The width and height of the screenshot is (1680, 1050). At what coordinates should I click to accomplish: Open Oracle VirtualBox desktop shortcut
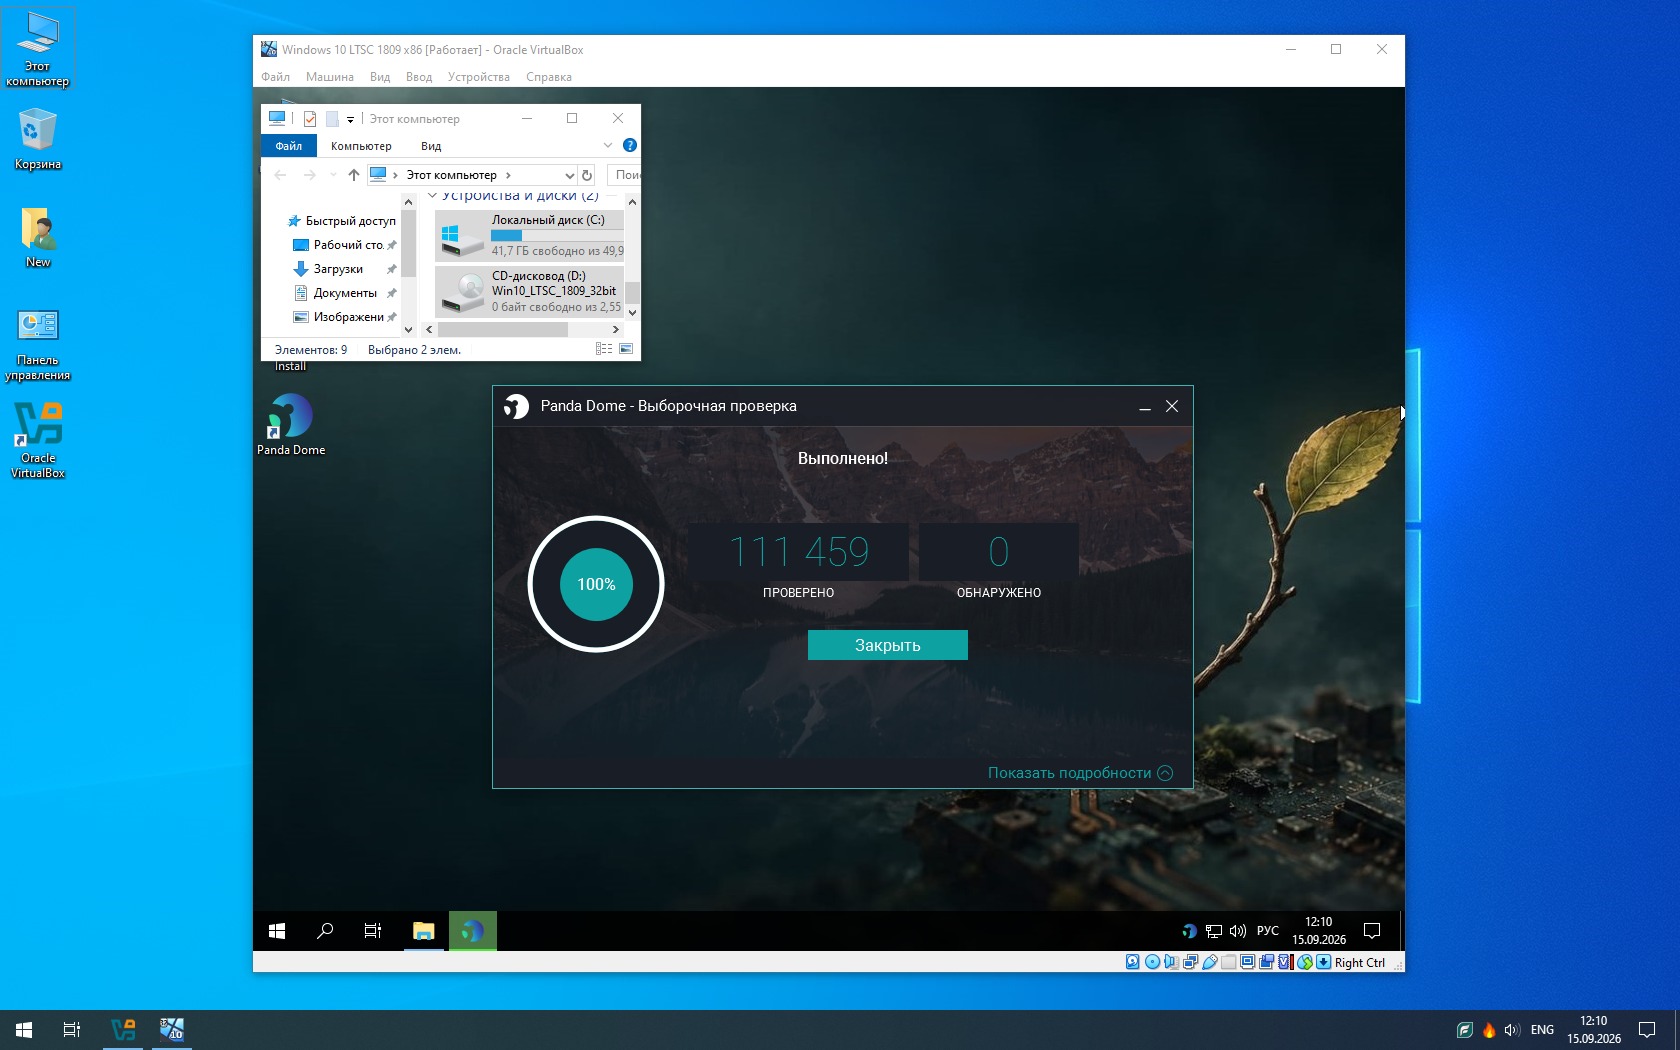pyautogui.click(x=38, y=440)
